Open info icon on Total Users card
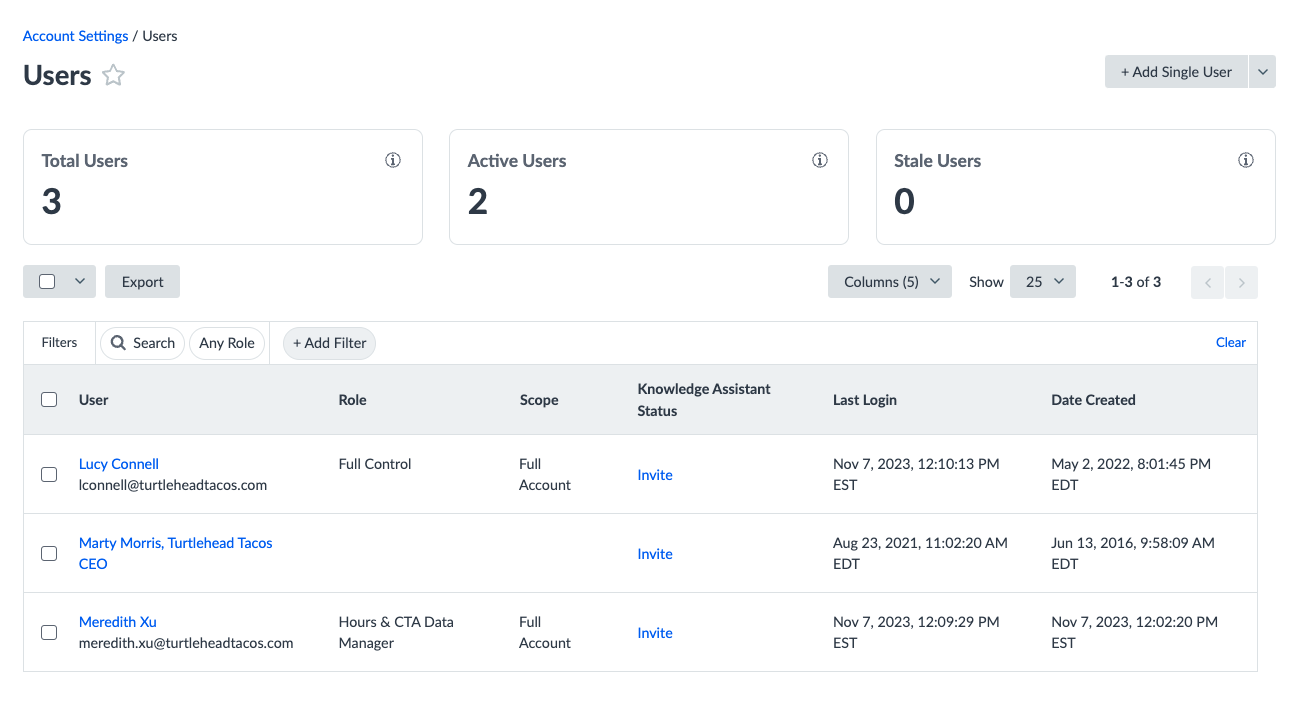 click(393, 160)
